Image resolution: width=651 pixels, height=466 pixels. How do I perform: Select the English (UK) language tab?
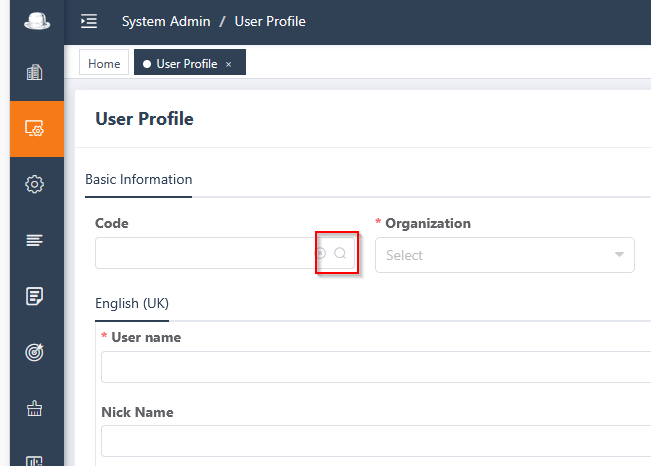click(132, 303)
